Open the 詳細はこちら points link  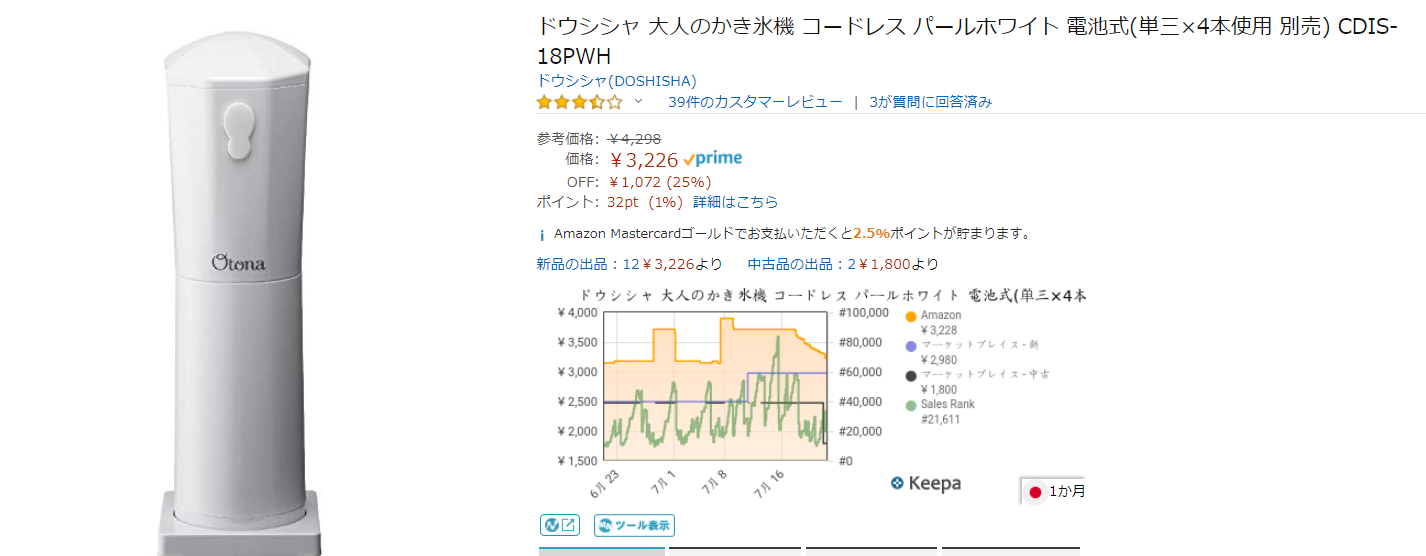[735, 202]
